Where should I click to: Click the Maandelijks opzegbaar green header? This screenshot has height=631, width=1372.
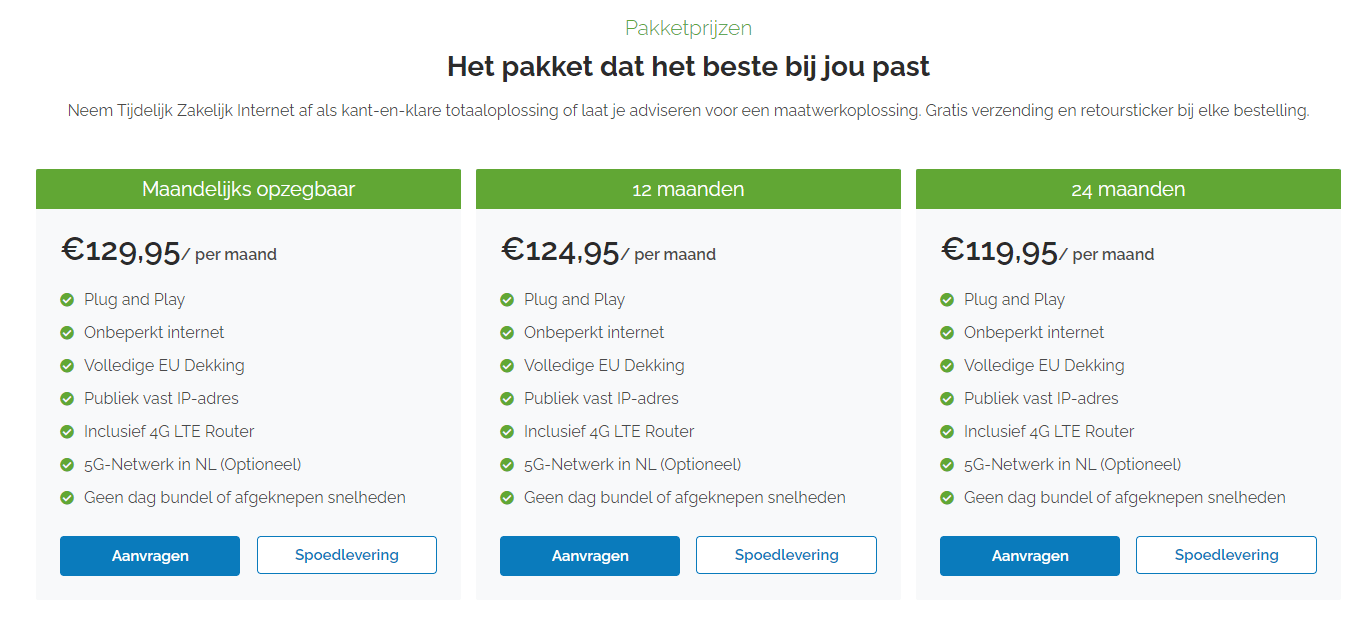(248, 189)
